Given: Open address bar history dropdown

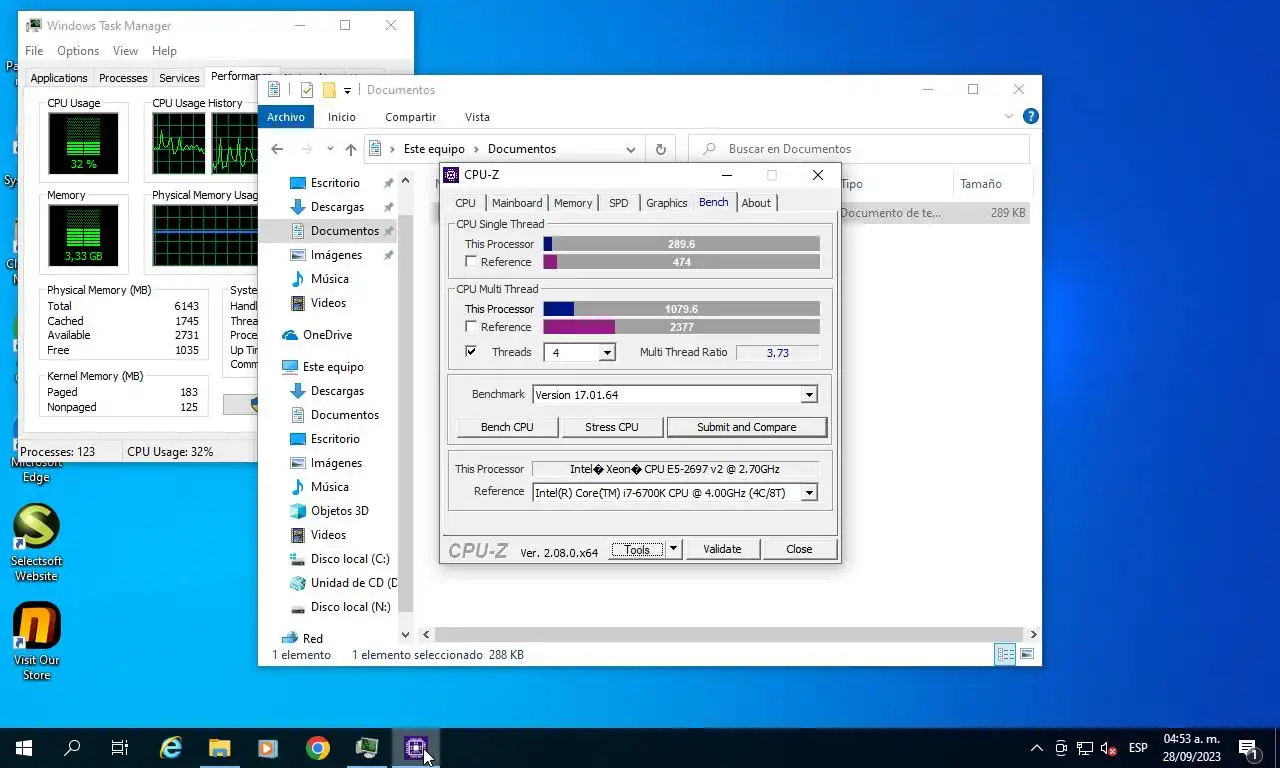Looking at the screenshot, I should pyautogui.click(x=631, y=149).
